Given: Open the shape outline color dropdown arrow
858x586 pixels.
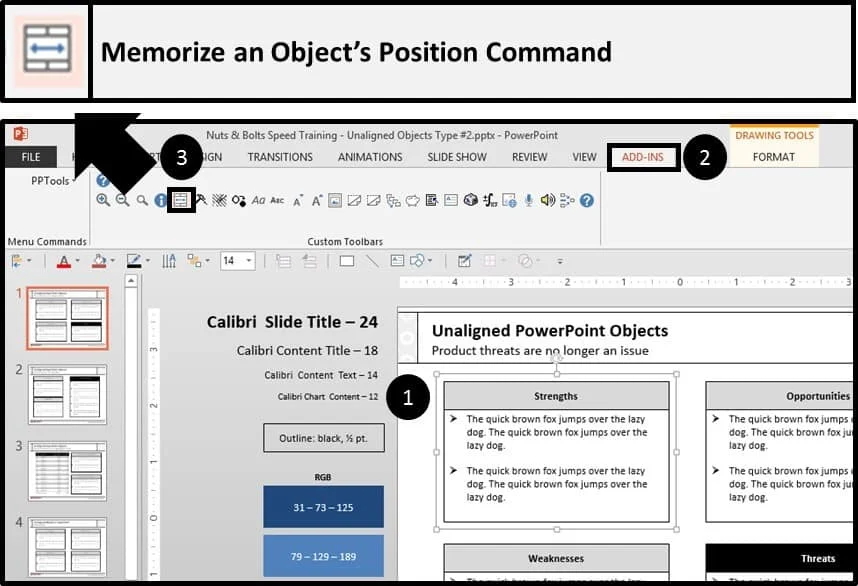Looking at the screenshot, I should pyautogui.click(x=148, y=261).
